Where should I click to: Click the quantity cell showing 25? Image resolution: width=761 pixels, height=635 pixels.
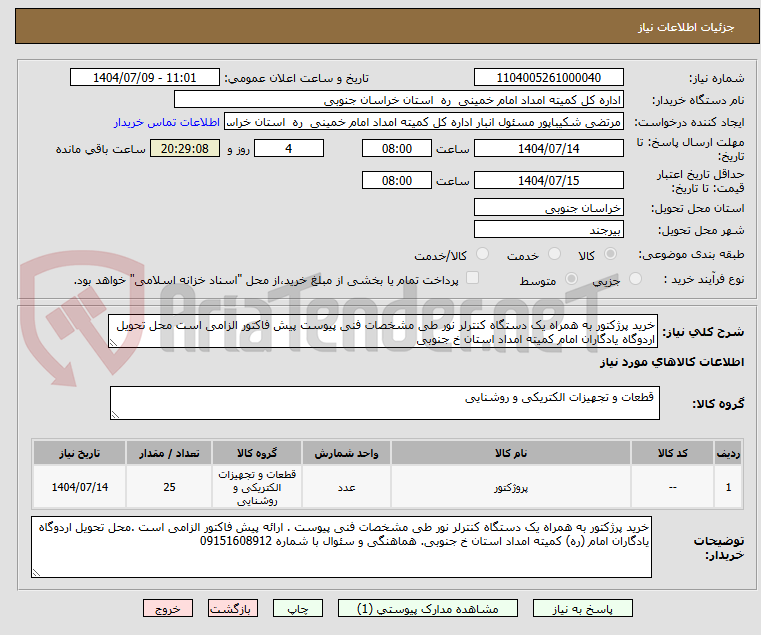(x=169, y=487)
